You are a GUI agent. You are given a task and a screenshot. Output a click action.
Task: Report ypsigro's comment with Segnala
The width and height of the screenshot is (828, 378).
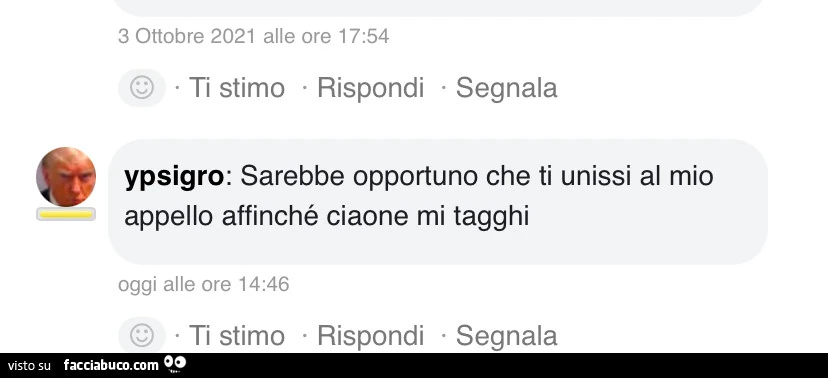tap(506, 336)
